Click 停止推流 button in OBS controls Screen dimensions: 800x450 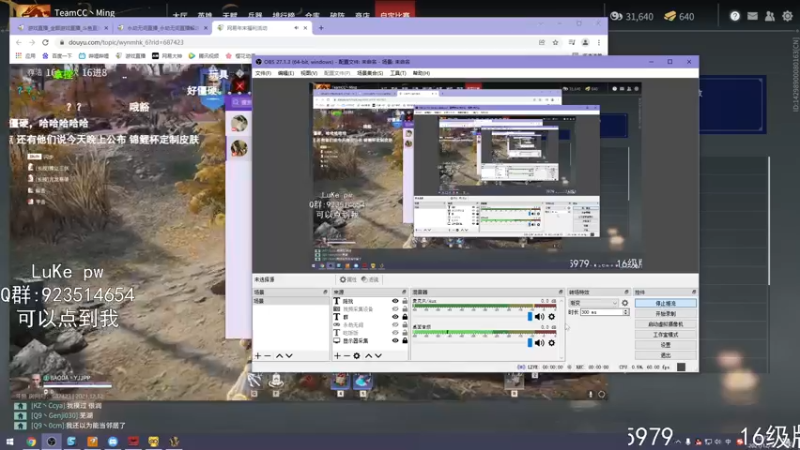coord(665,303)
